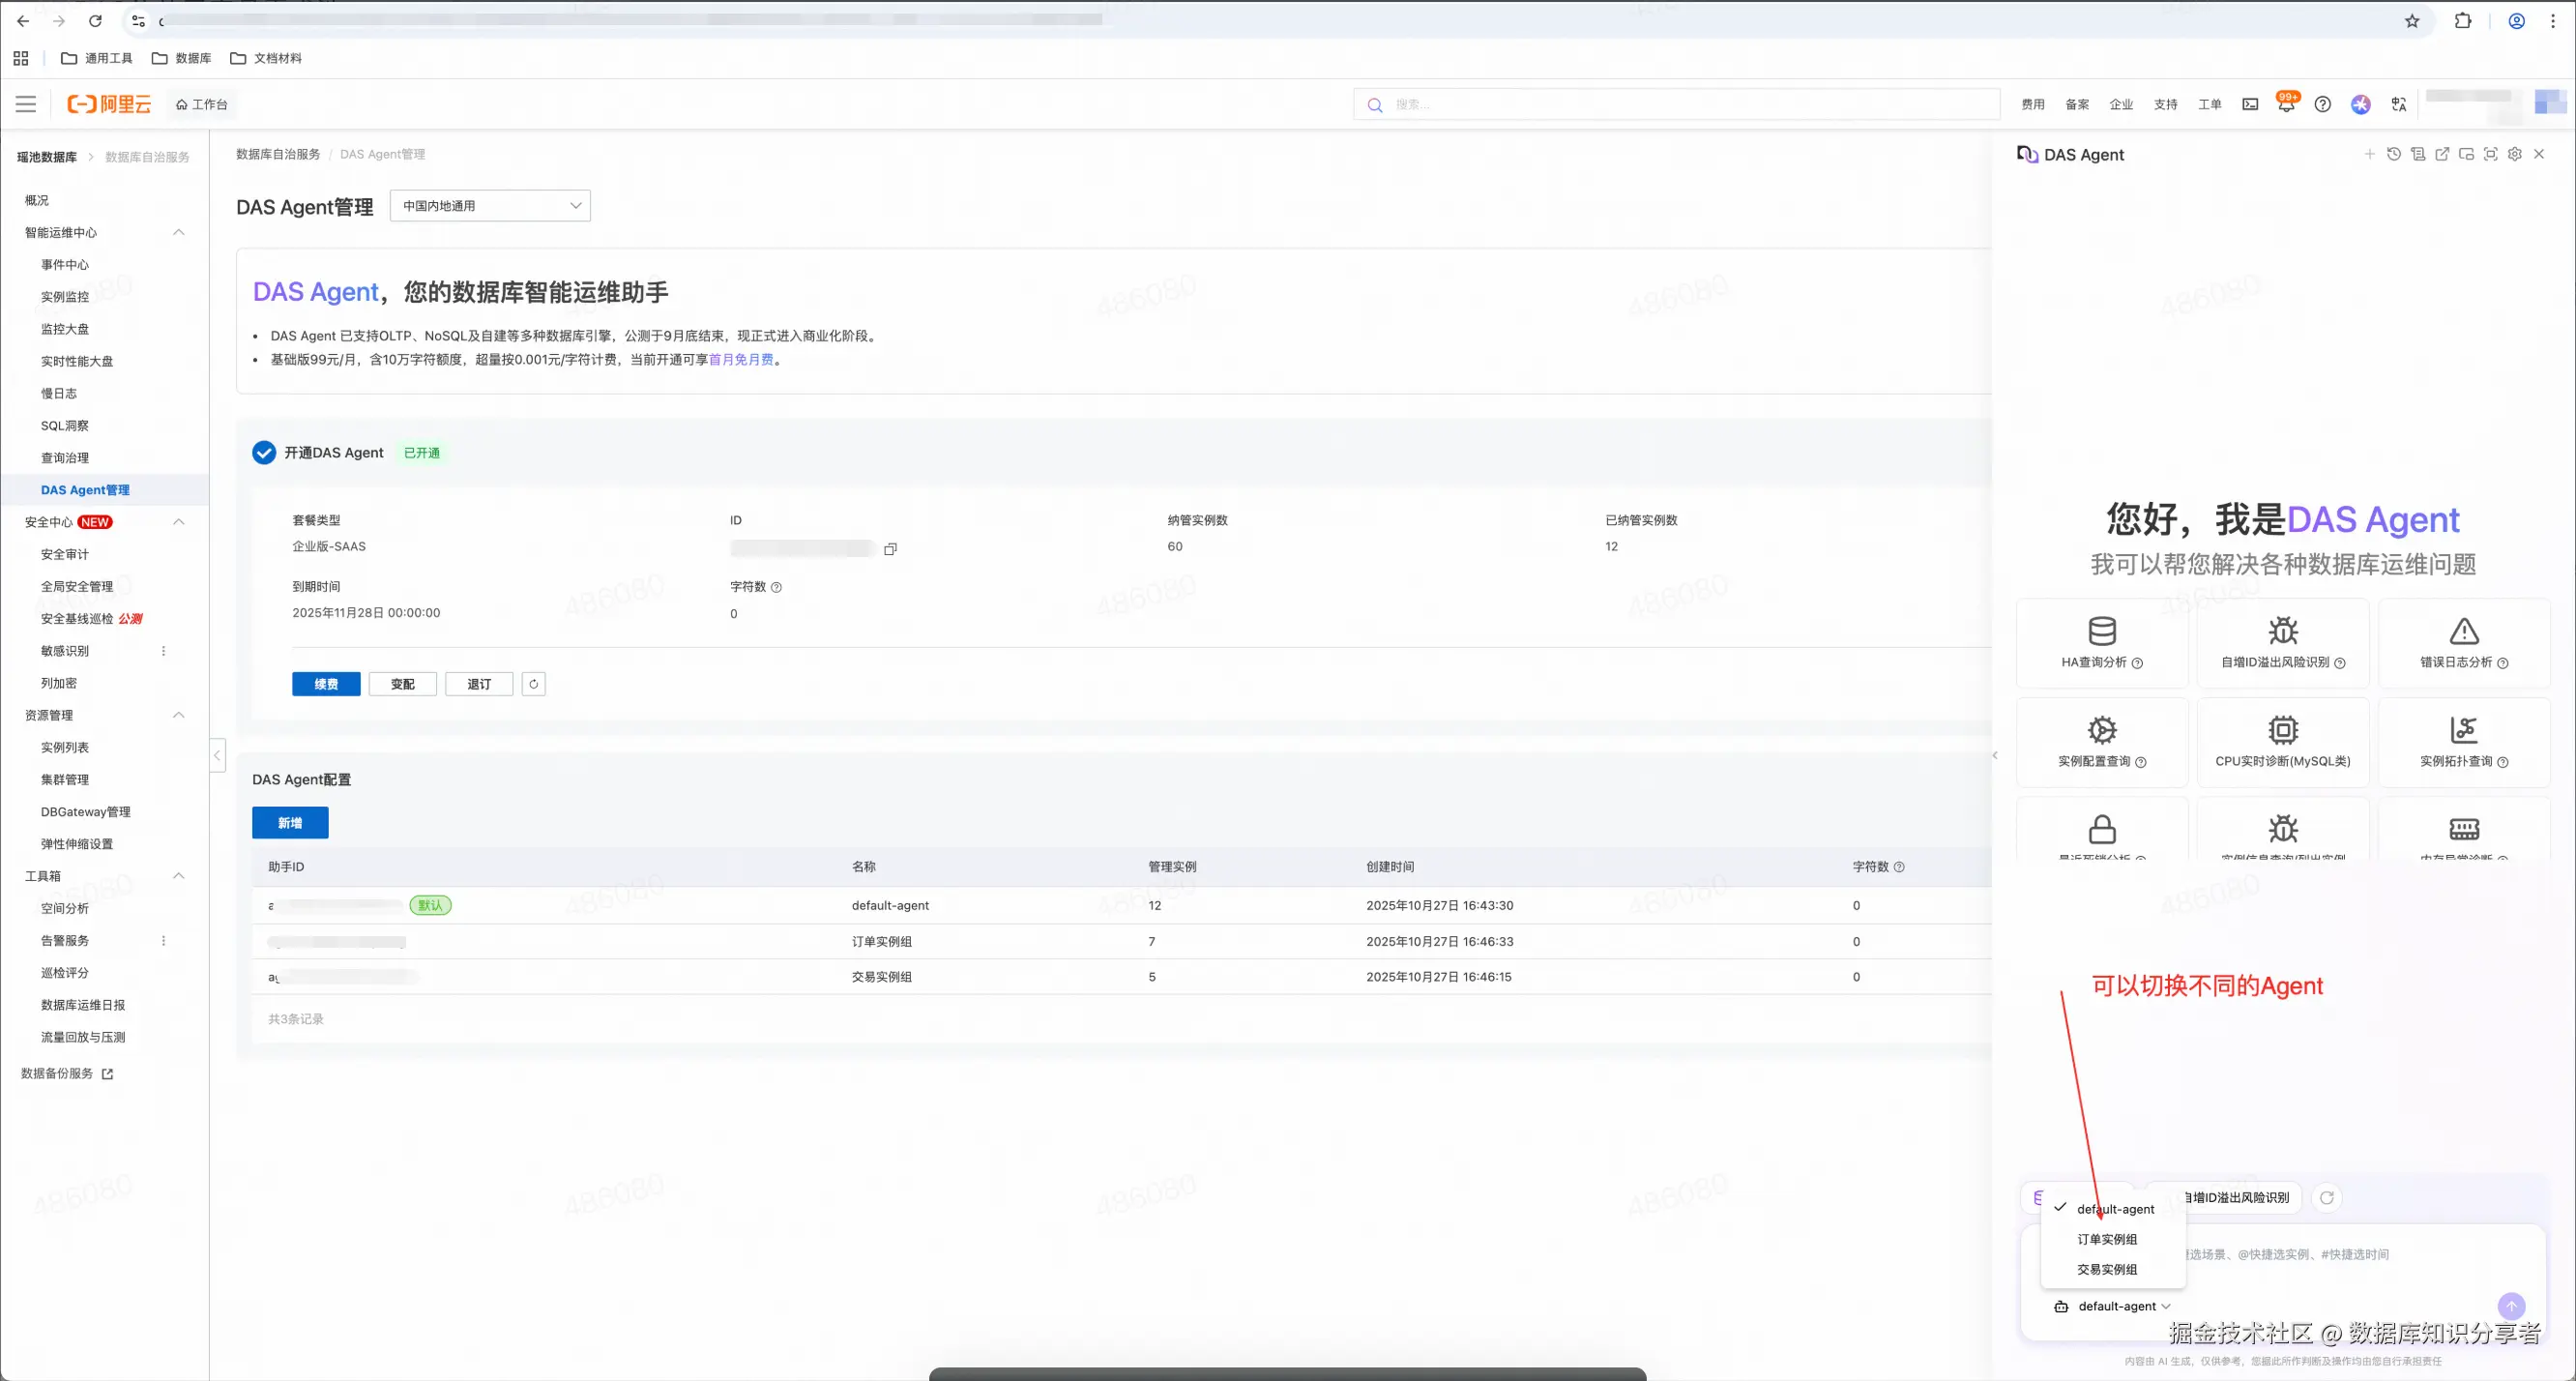Select 订单实例组 in agent list
Viewport: 2576px width, 1381px height.
(2107, 1239)
